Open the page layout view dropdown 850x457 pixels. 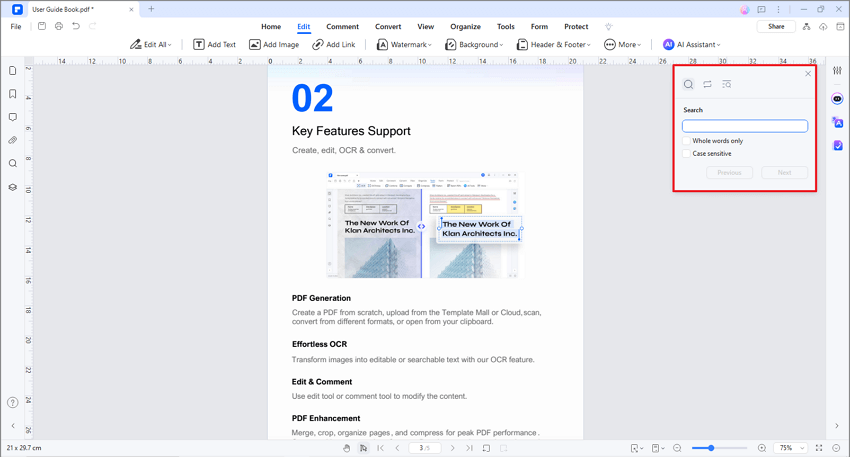tap(658, 448)
